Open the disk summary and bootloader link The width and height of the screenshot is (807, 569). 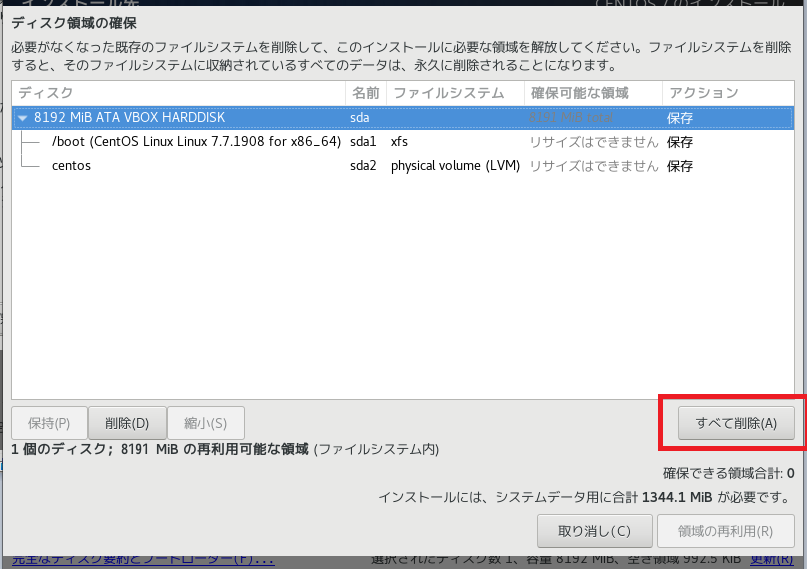click(138, 559)
